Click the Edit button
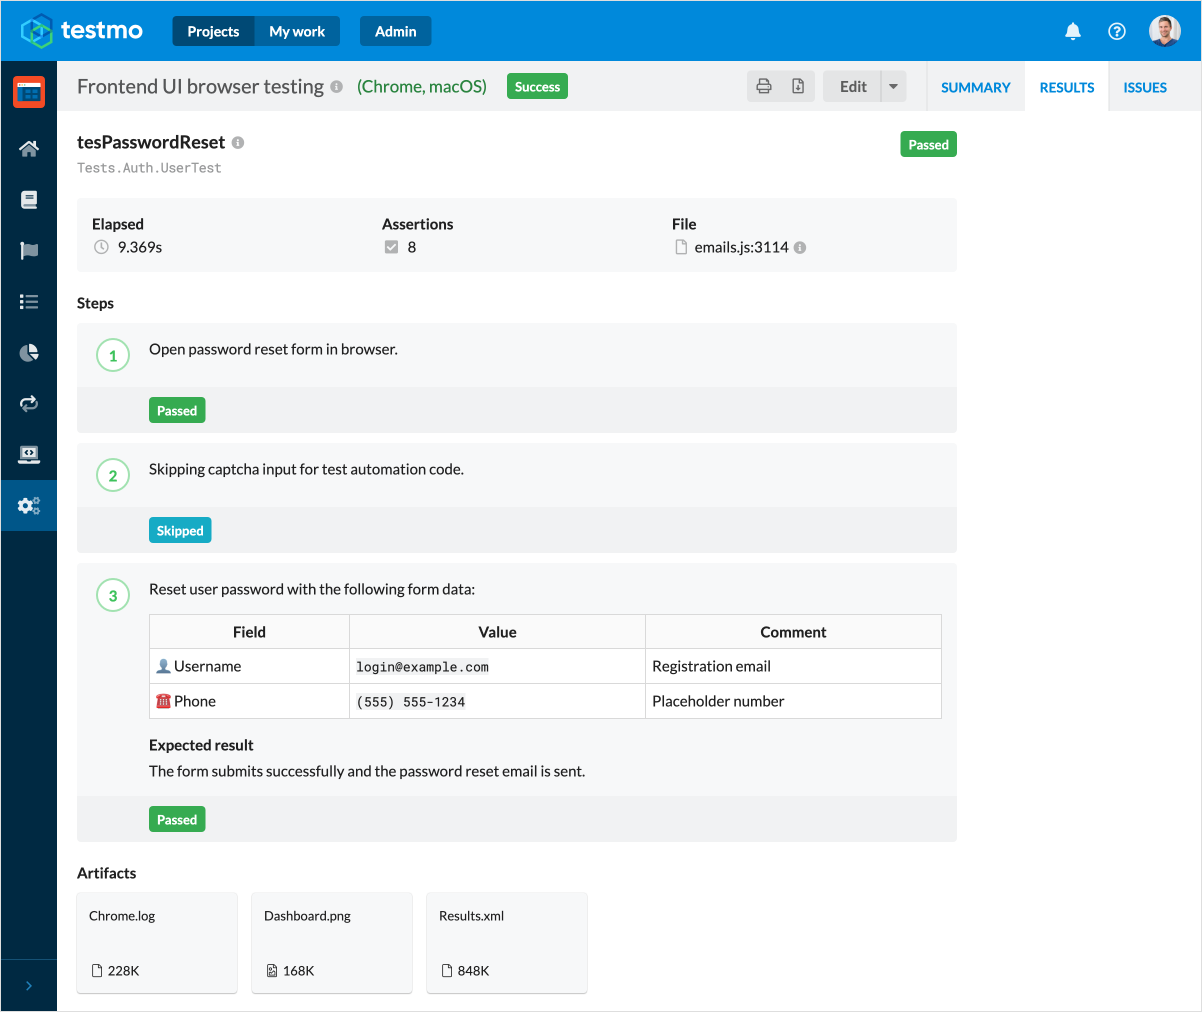The width and height of the screenshot is (1202, 1012). pyautogui.click(x=852, y=86)
